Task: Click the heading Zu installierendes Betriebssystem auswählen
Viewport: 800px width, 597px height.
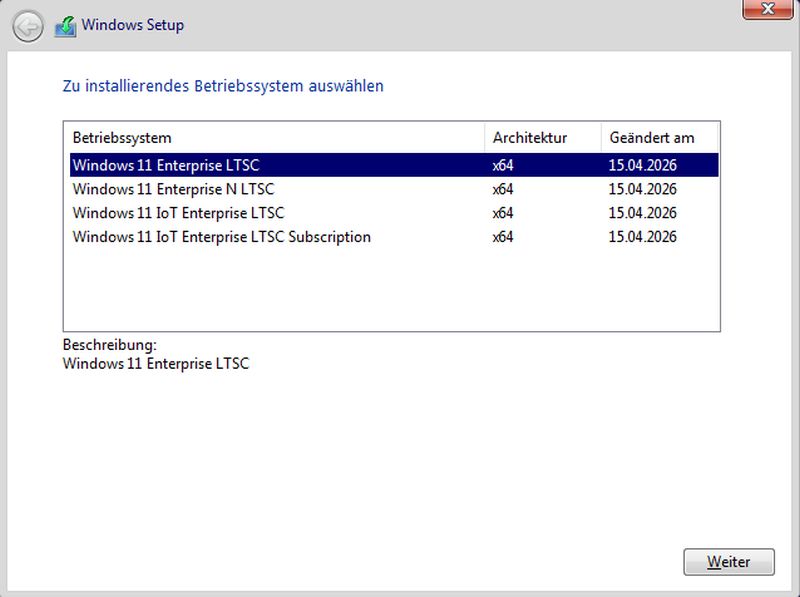Action: coord(223,86)
